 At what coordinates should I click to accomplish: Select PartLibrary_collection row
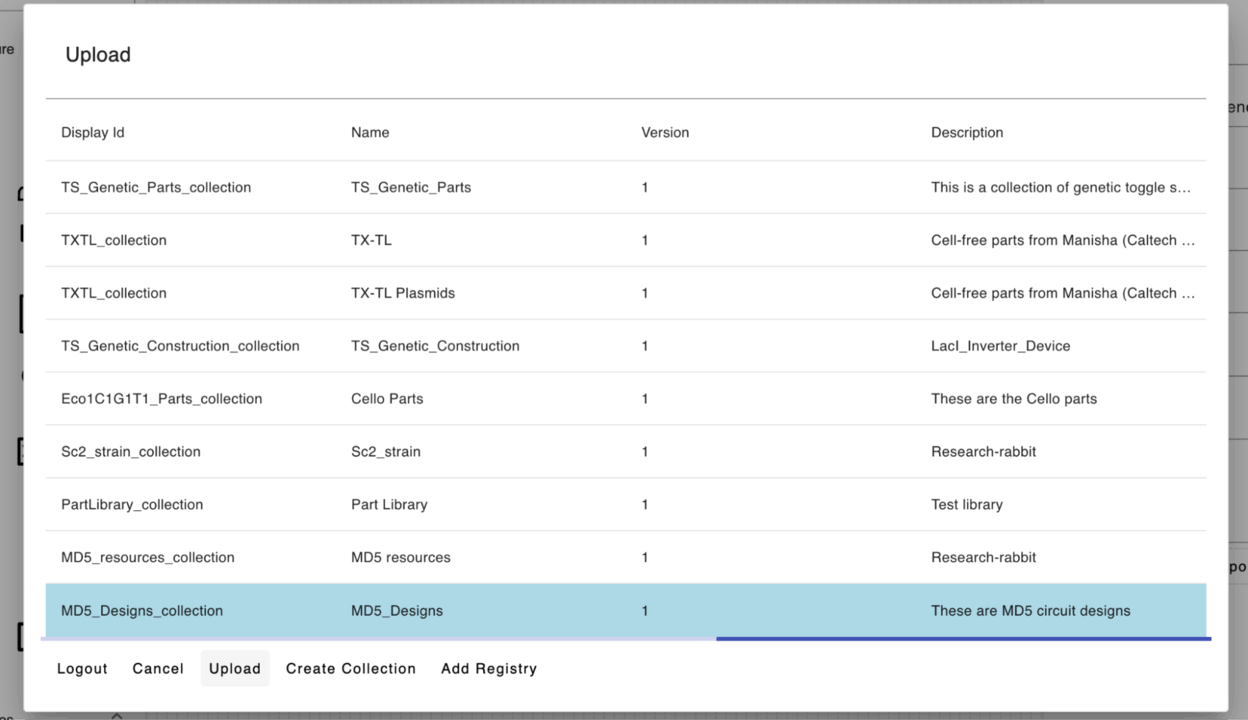[626, 505]
